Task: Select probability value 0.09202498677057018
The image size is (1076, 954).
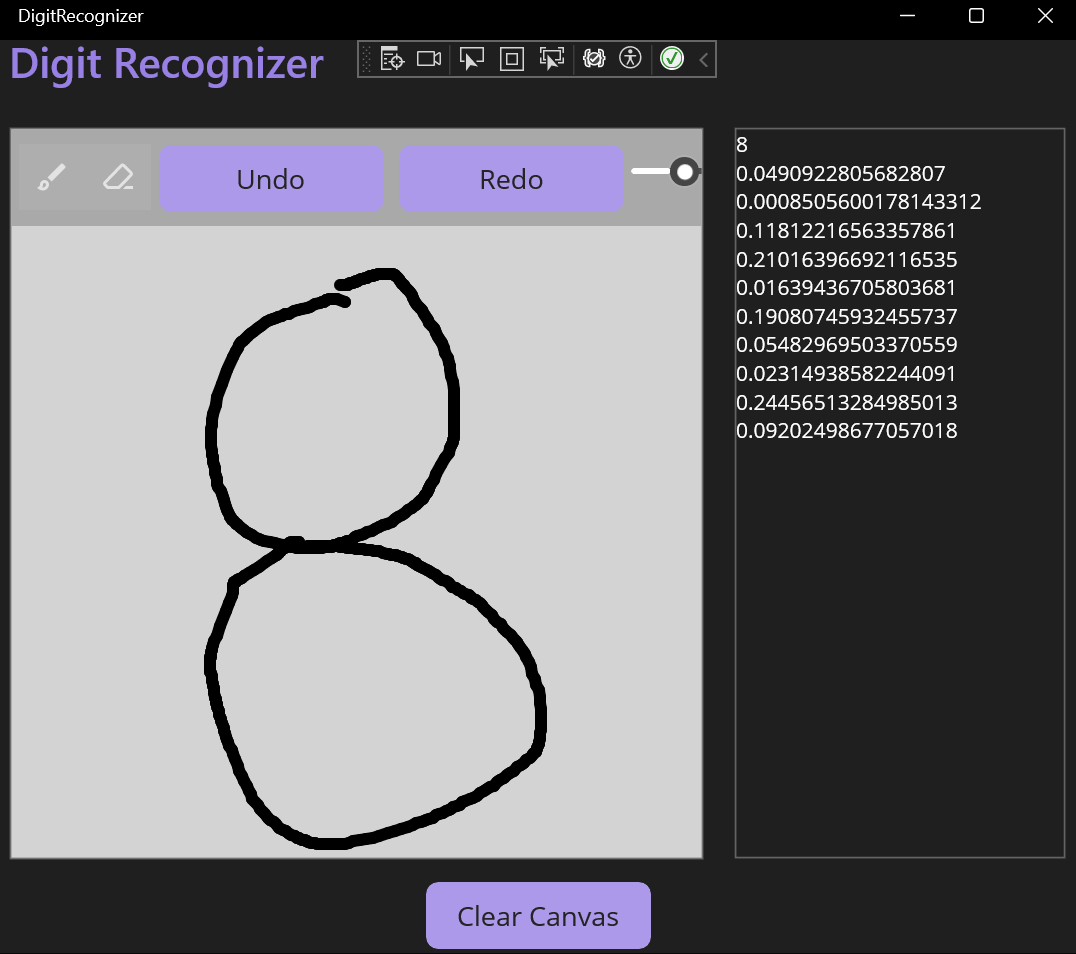Action: (846, 430)
